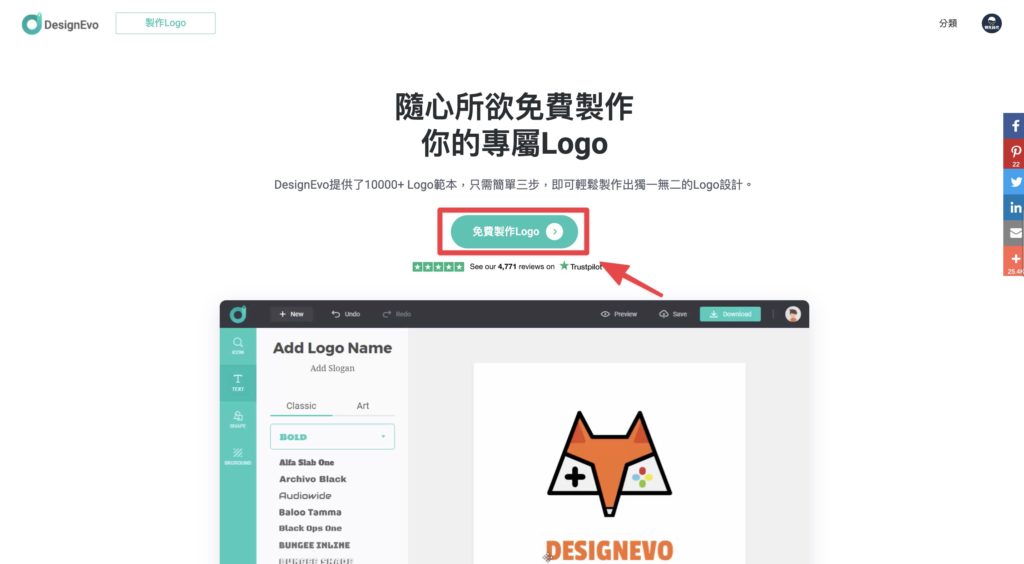Screen dimensions: 1024x564
Task: Select the DESIGNEVO text on canvas
Action: pos(609,550)
